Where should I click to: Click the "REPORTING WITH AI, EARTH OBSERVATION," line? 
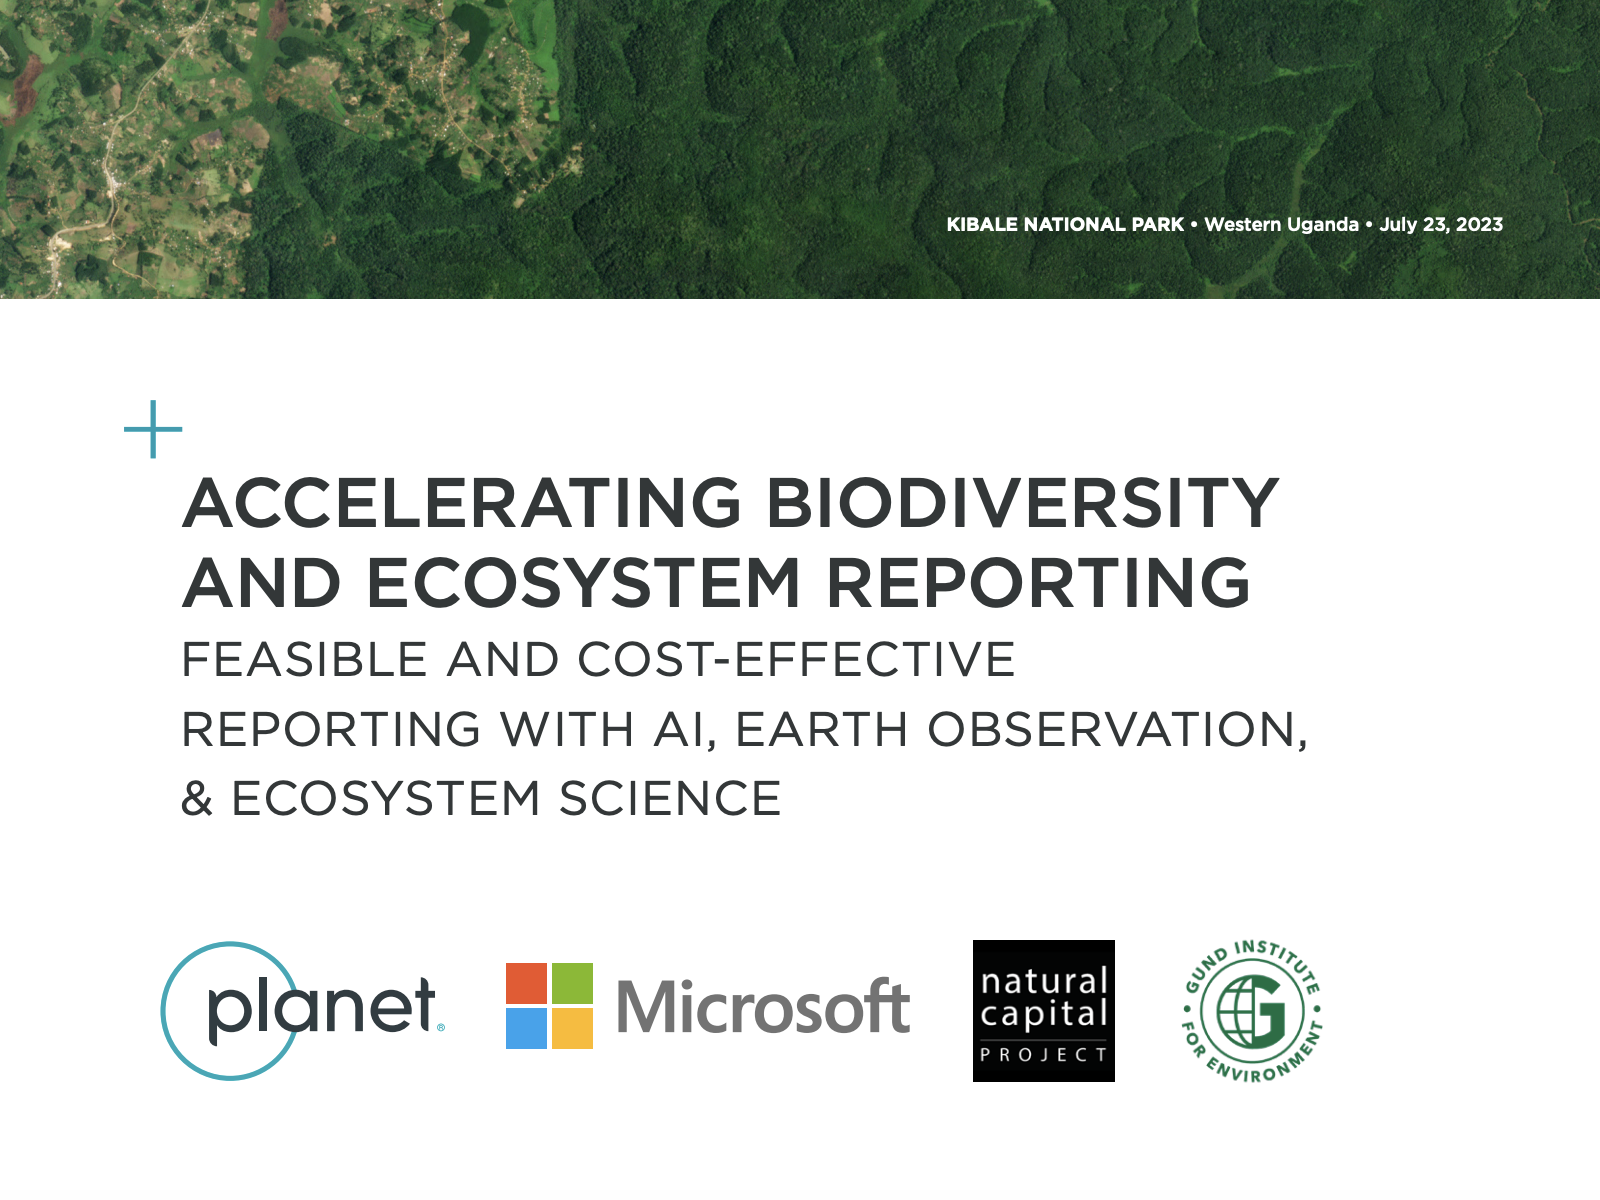(745, 729)
